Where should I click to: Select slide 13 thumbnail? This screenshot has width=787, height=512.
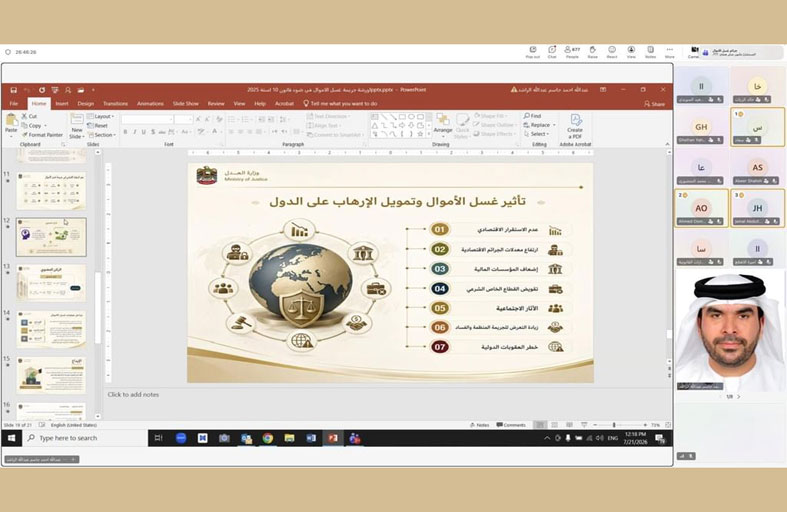coord(51,283)
